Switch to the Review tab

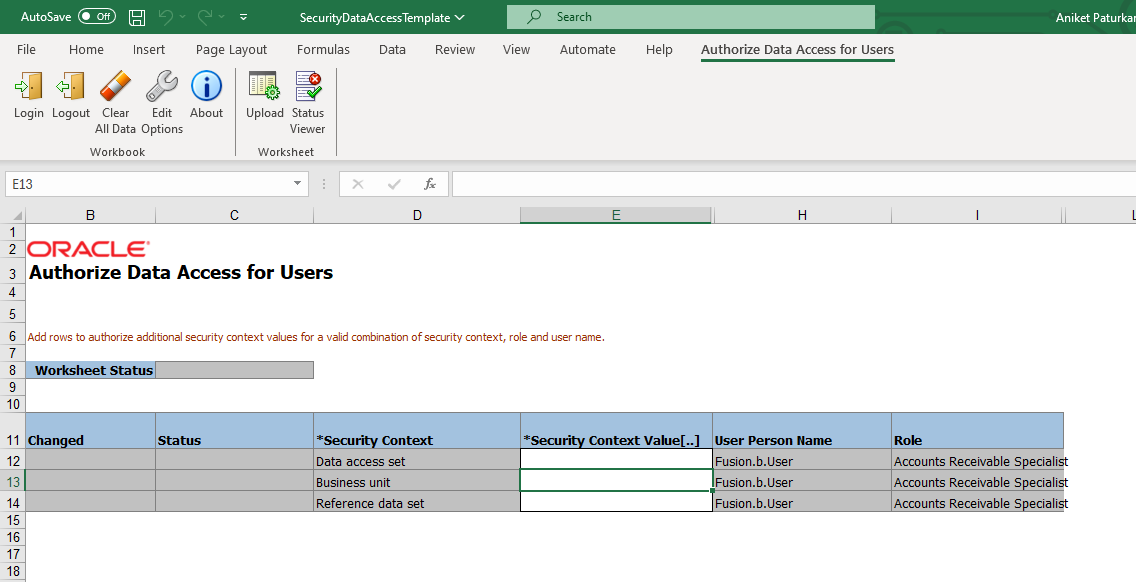(455, 49)
